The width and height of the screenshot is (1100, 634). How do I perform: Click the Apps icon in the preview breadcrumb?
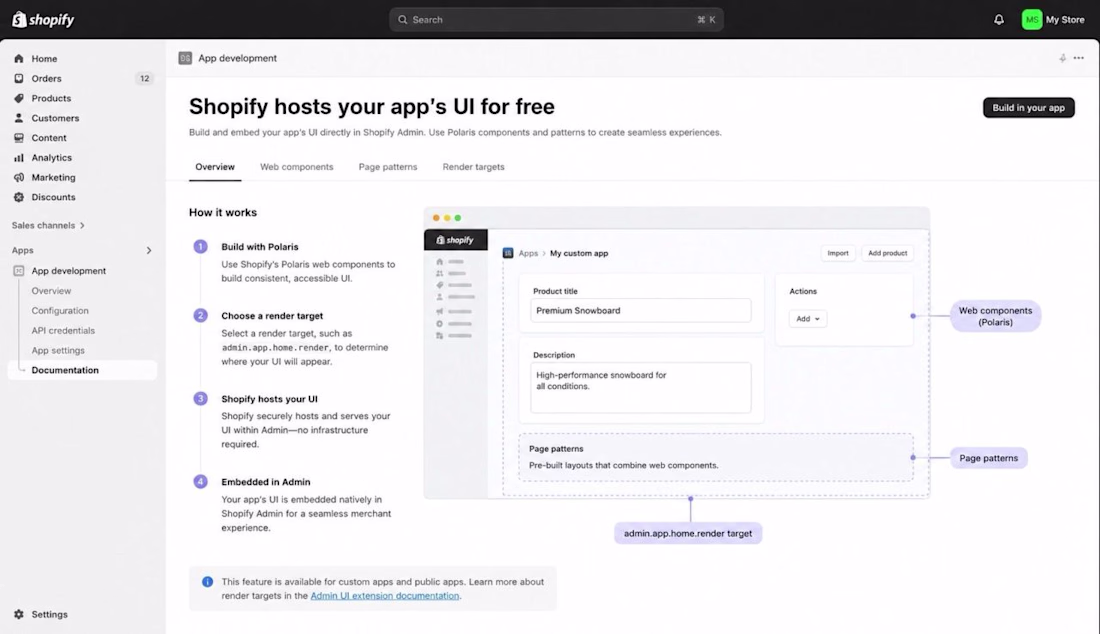tap(508, 253)
